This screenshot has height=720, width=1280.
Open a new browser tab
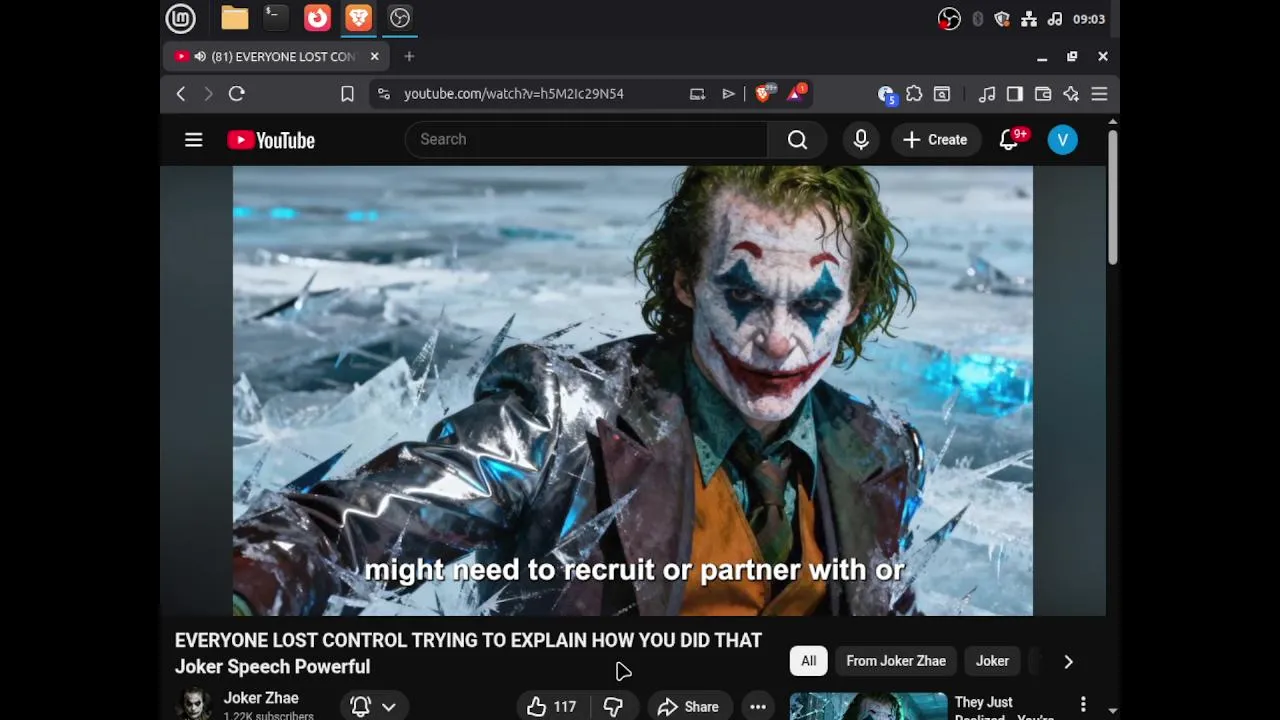[409, 57]
